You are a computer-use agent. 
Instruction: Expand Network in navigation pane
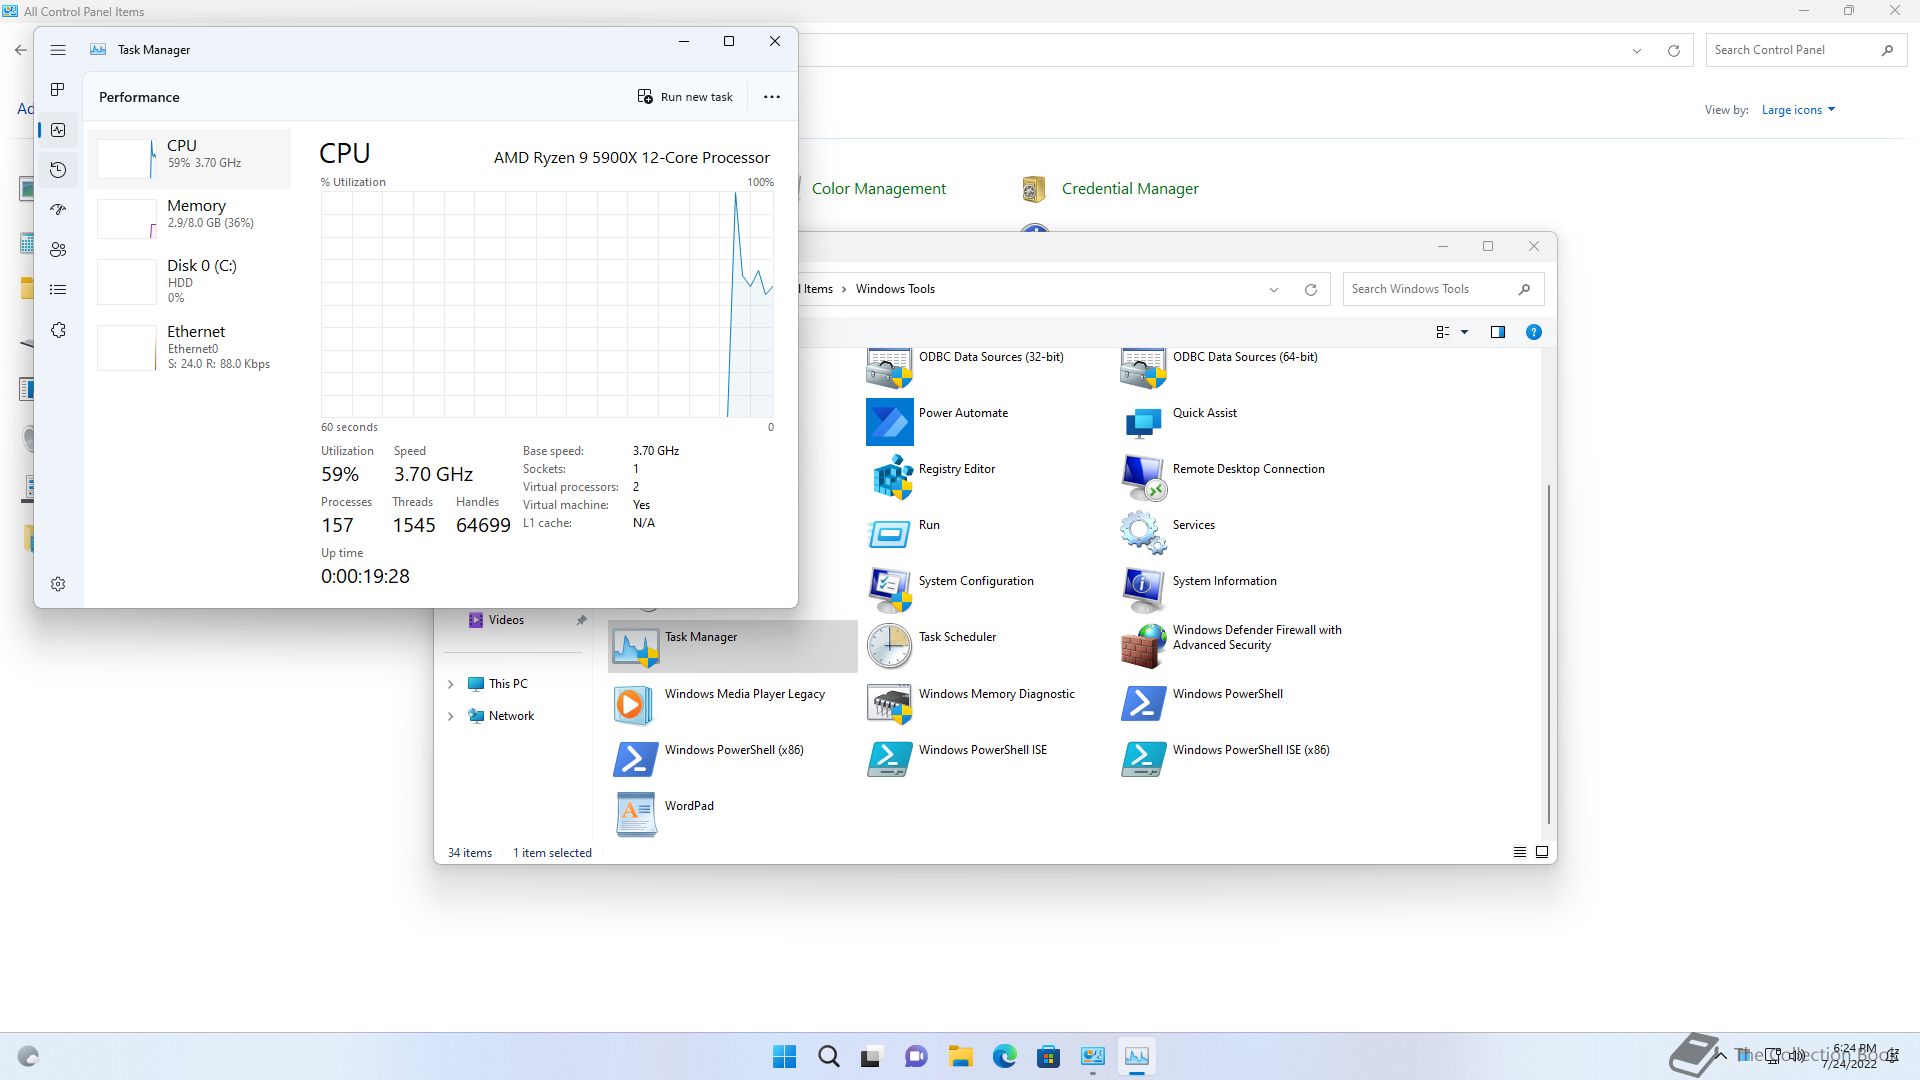[450, 716]
